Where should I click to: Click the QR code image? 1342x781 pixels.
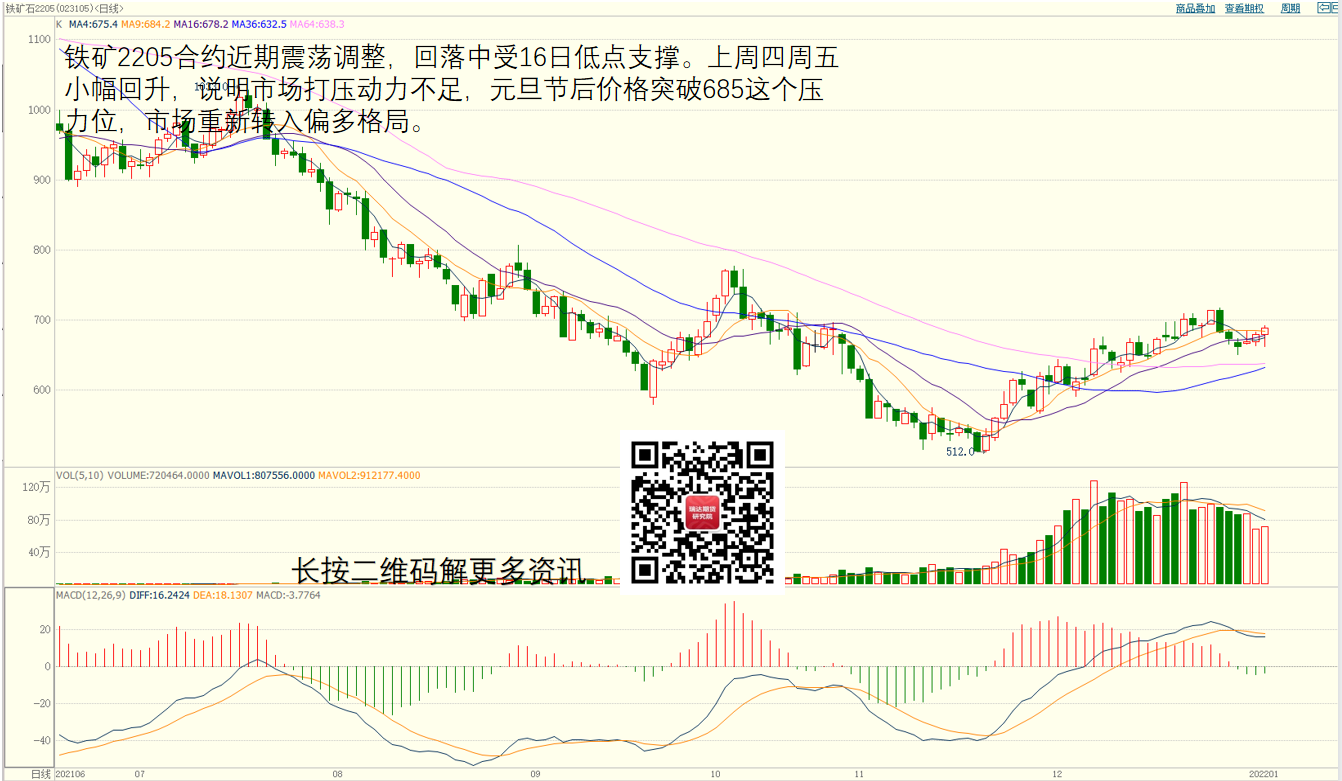point(703,512)
